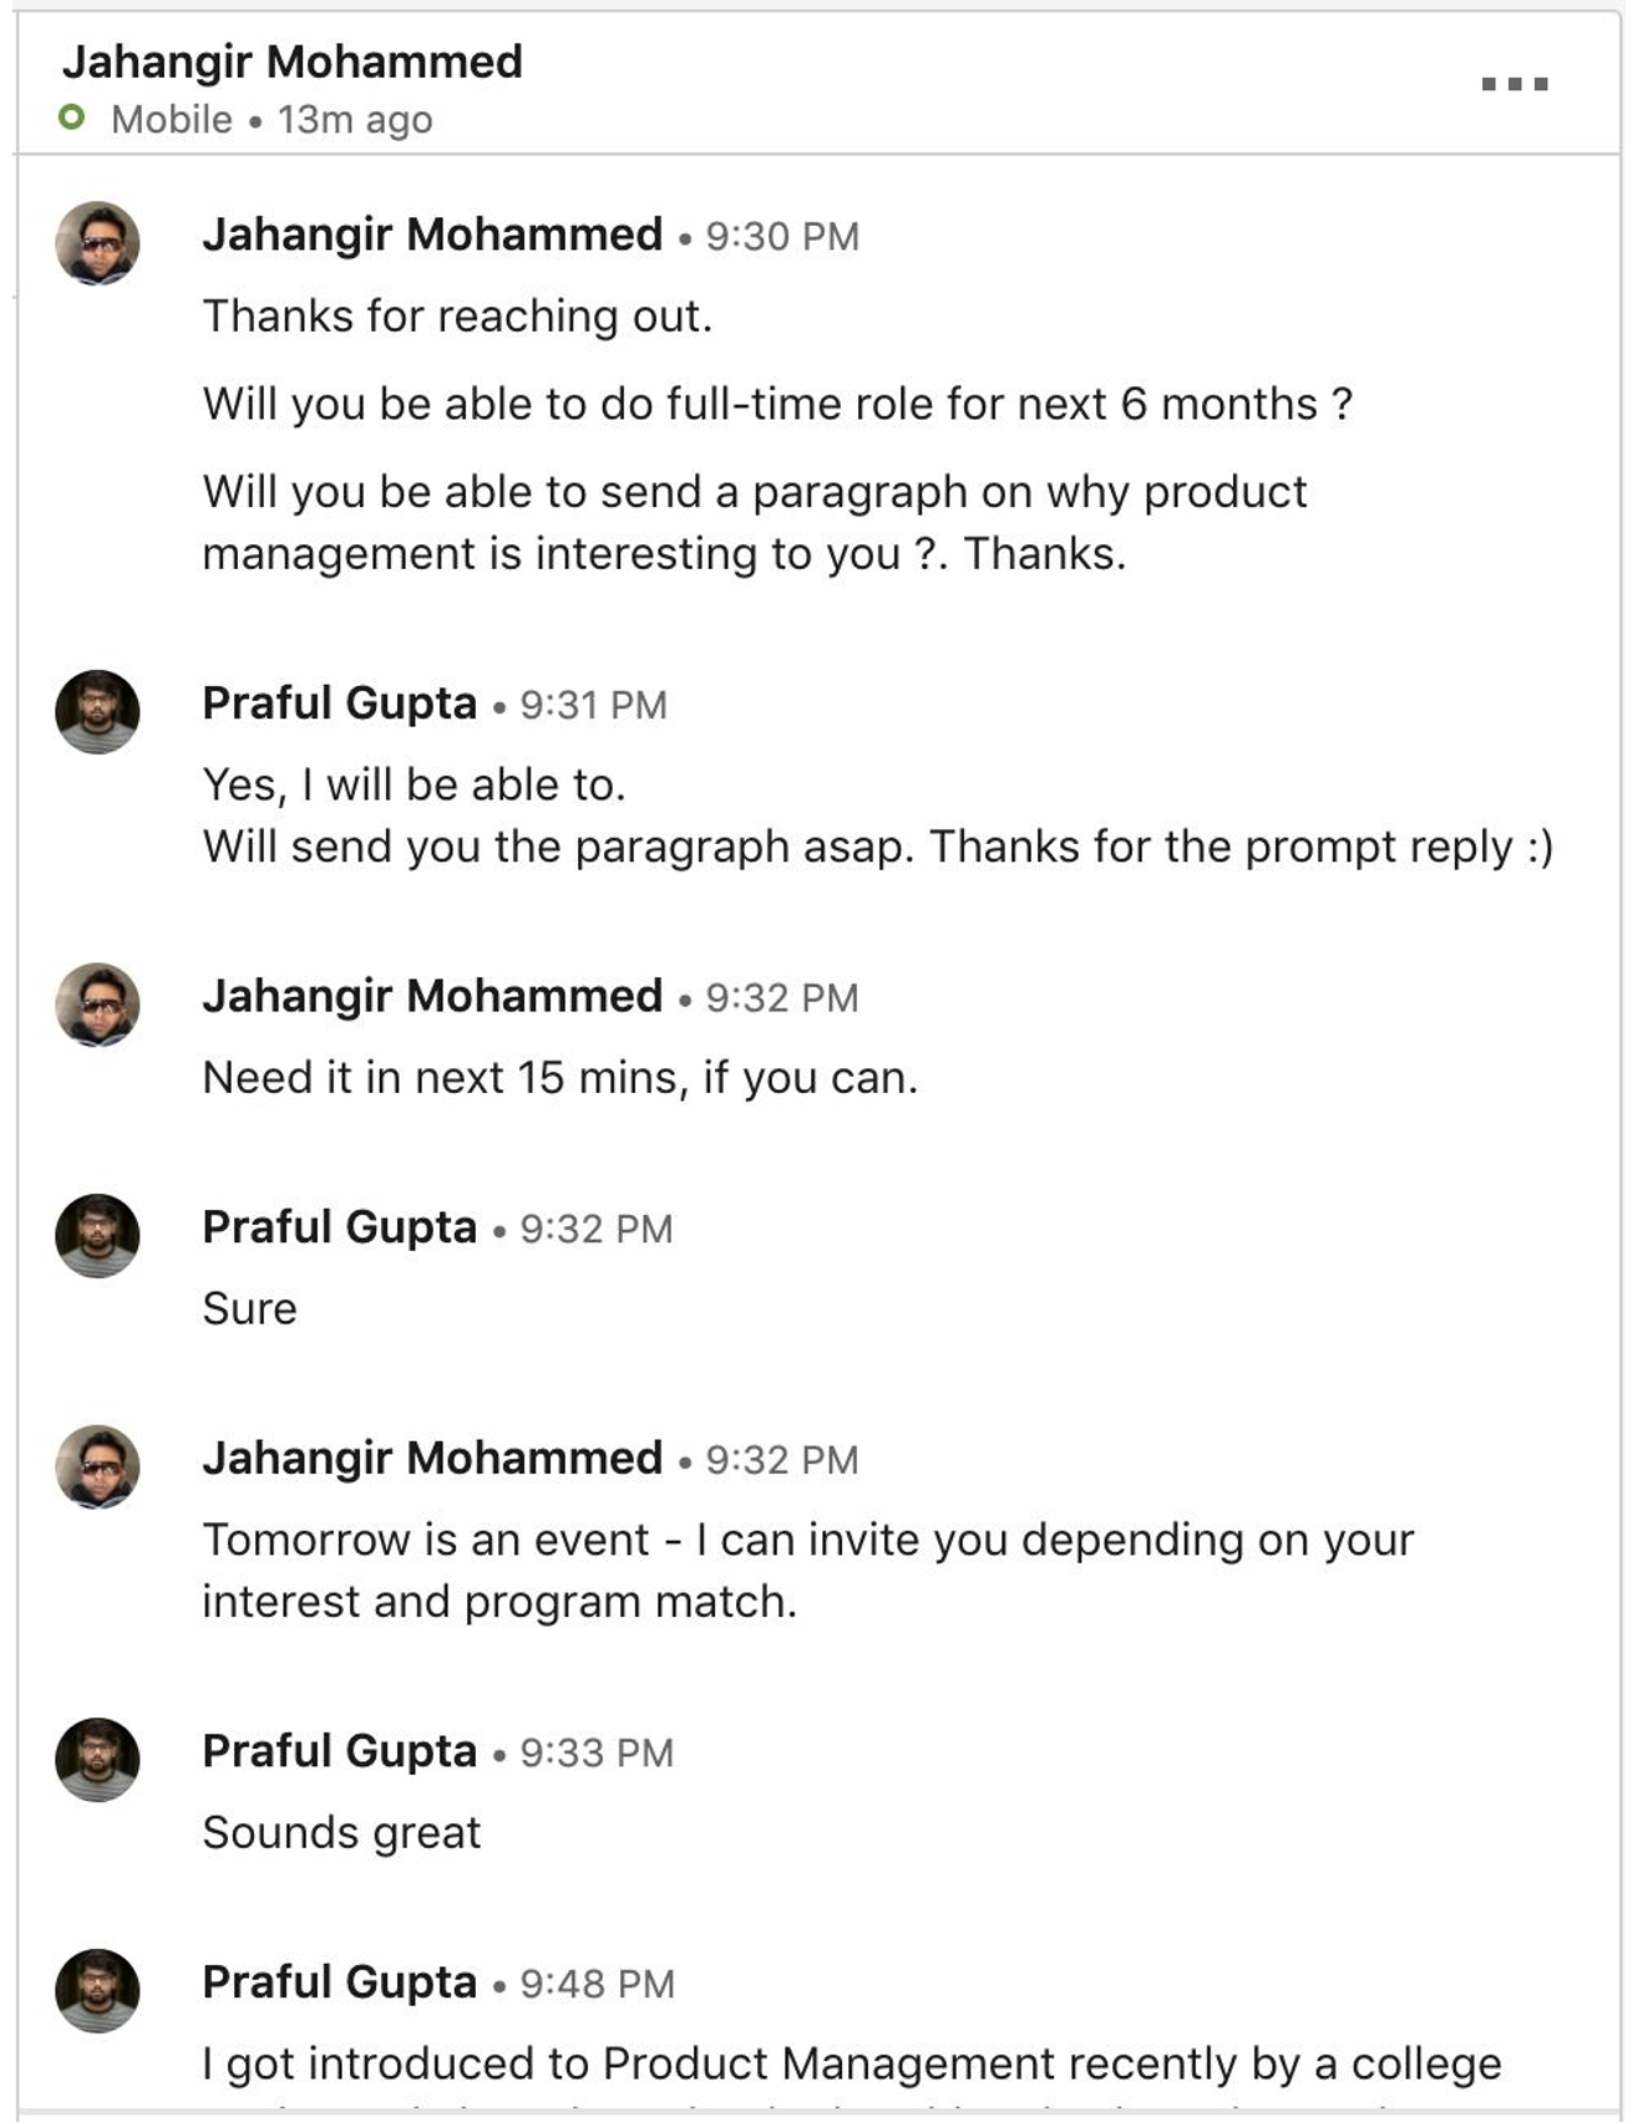This screenshot has width=1634, height=2124.
Task: Click the green online status indicator
Action: pos(71,118)
